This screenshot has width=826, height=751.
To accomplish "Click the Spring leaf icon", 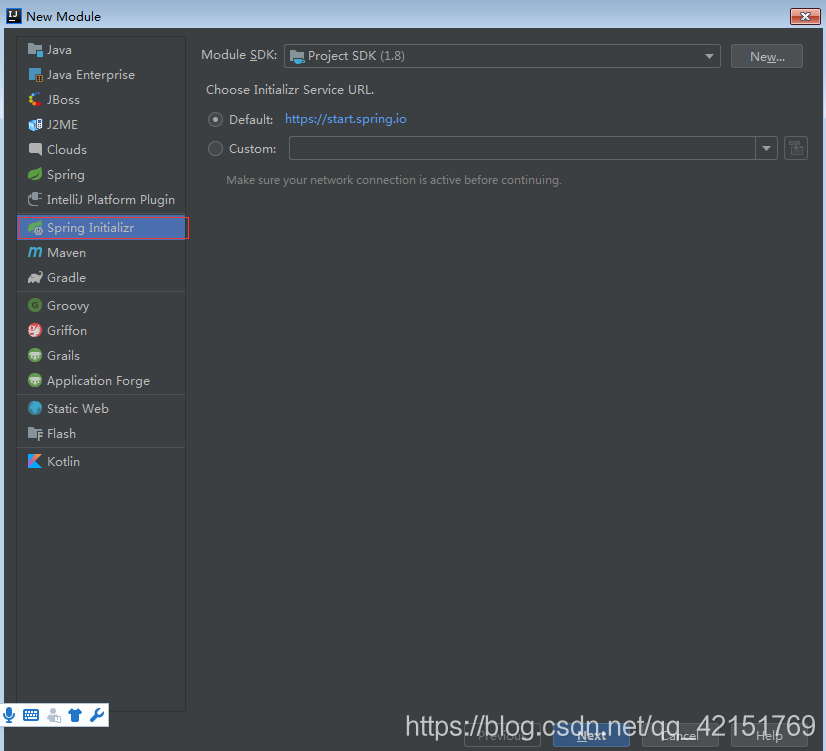I will coord(35,174).
